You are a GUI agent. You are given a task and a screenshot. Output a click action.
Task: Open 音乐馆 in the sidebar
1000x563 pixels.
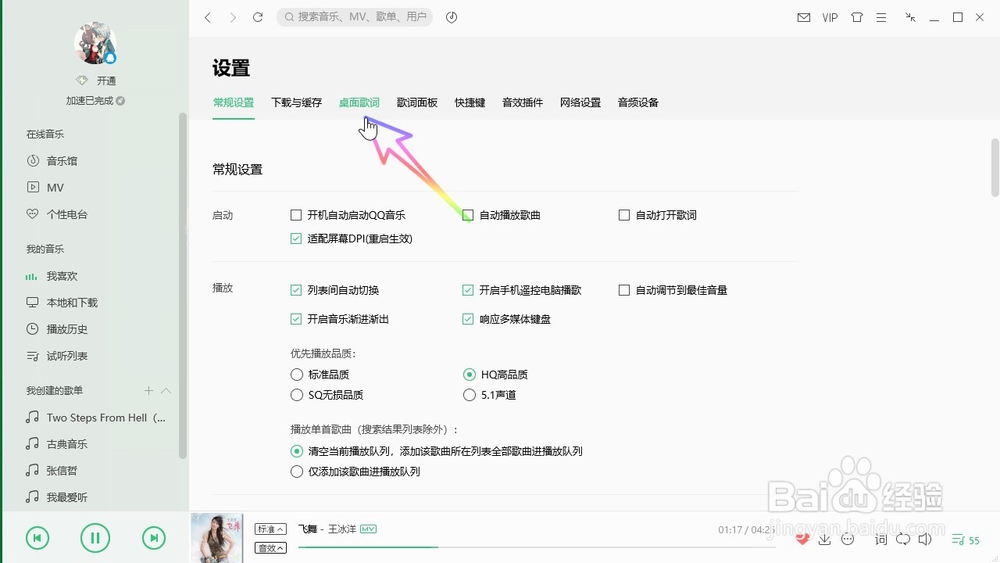coord(62,161)
